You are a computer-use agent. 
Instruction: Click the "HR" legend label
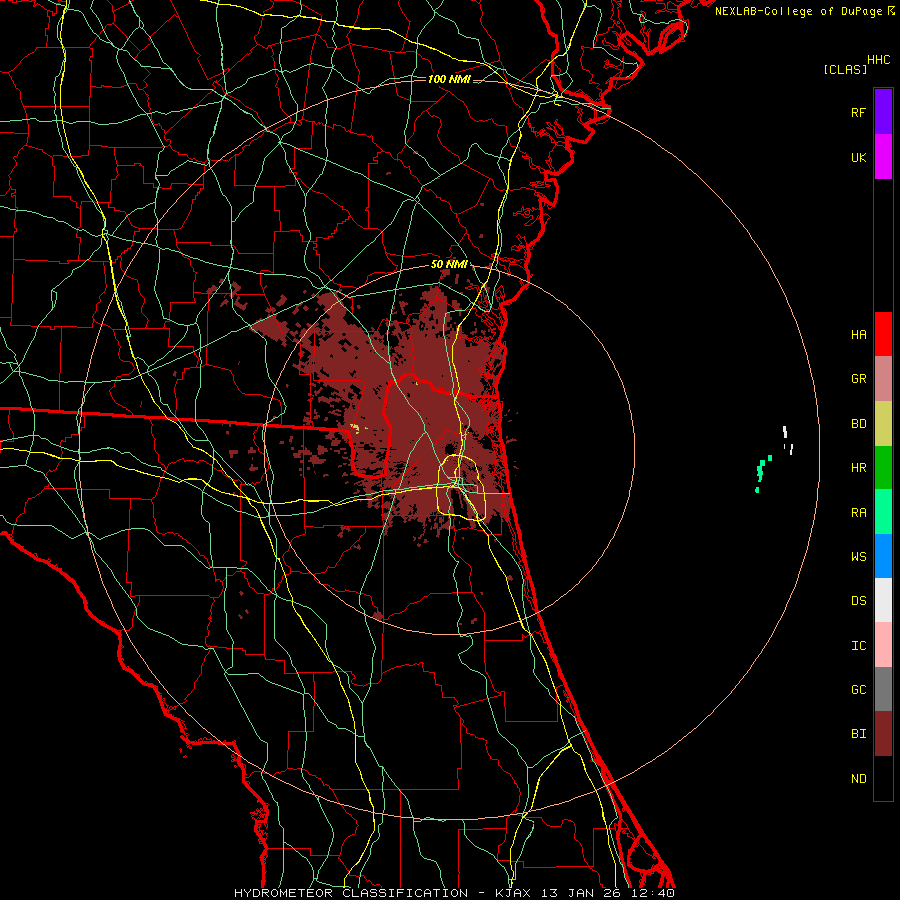(858, 468)
